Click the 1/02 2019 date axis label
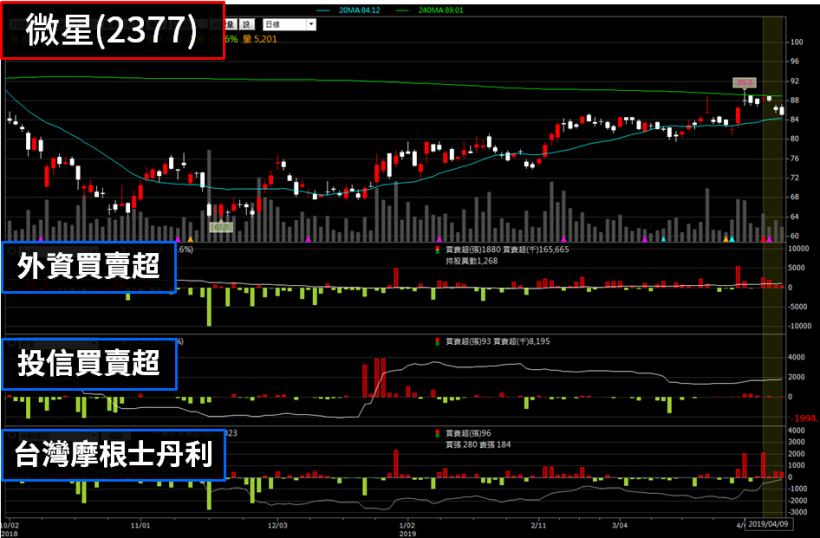This screenshot has width=820, height=538. 407,528
